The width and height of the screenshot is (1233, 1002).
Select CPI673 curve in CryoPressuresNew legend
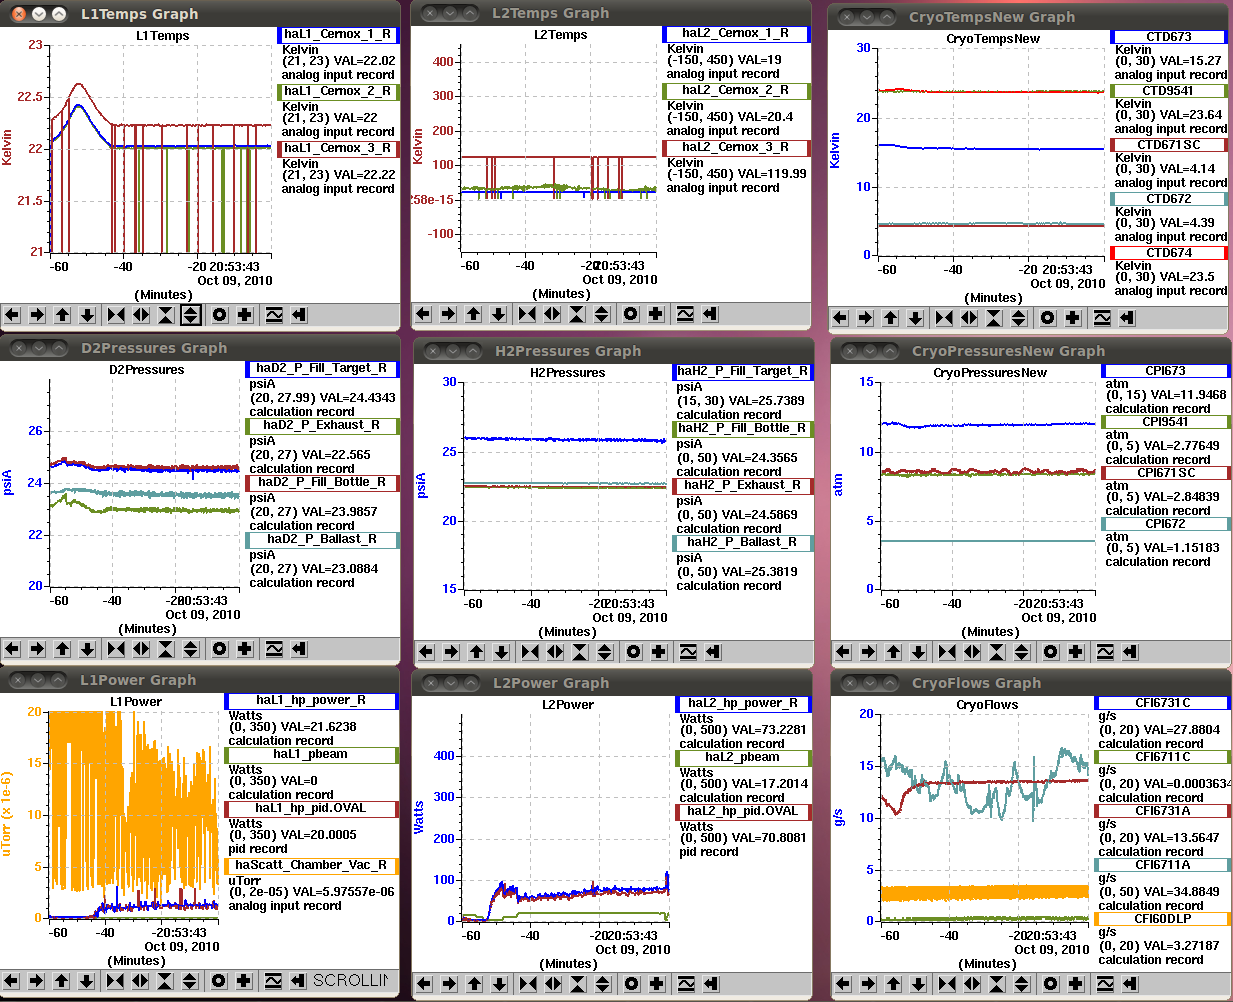pyautogui.click(x=1165, y=371)
